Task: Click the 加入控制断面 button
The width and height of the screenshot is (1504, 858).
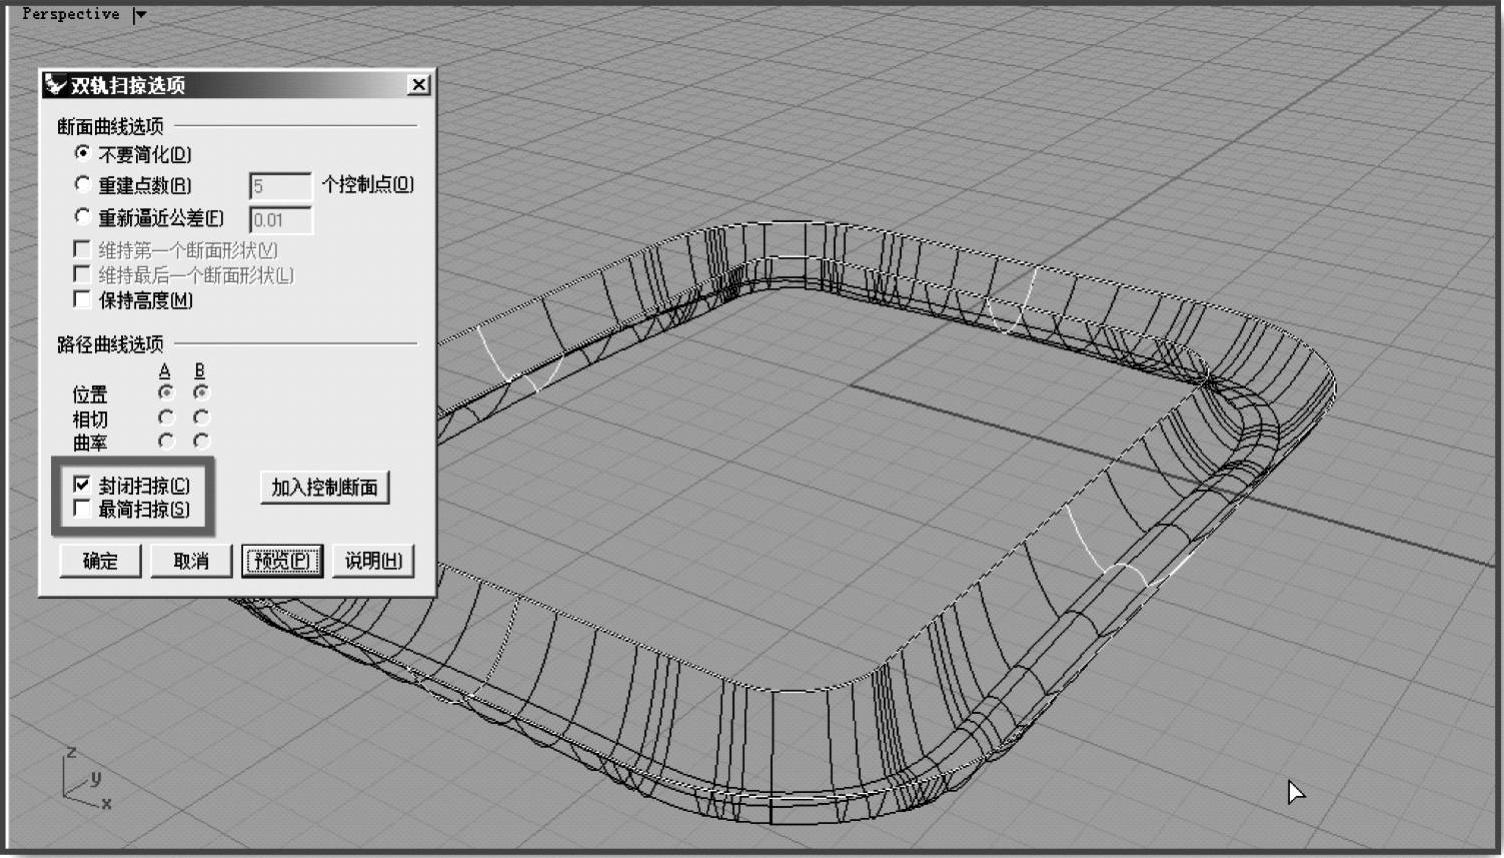Action: (x=324, y=488)
